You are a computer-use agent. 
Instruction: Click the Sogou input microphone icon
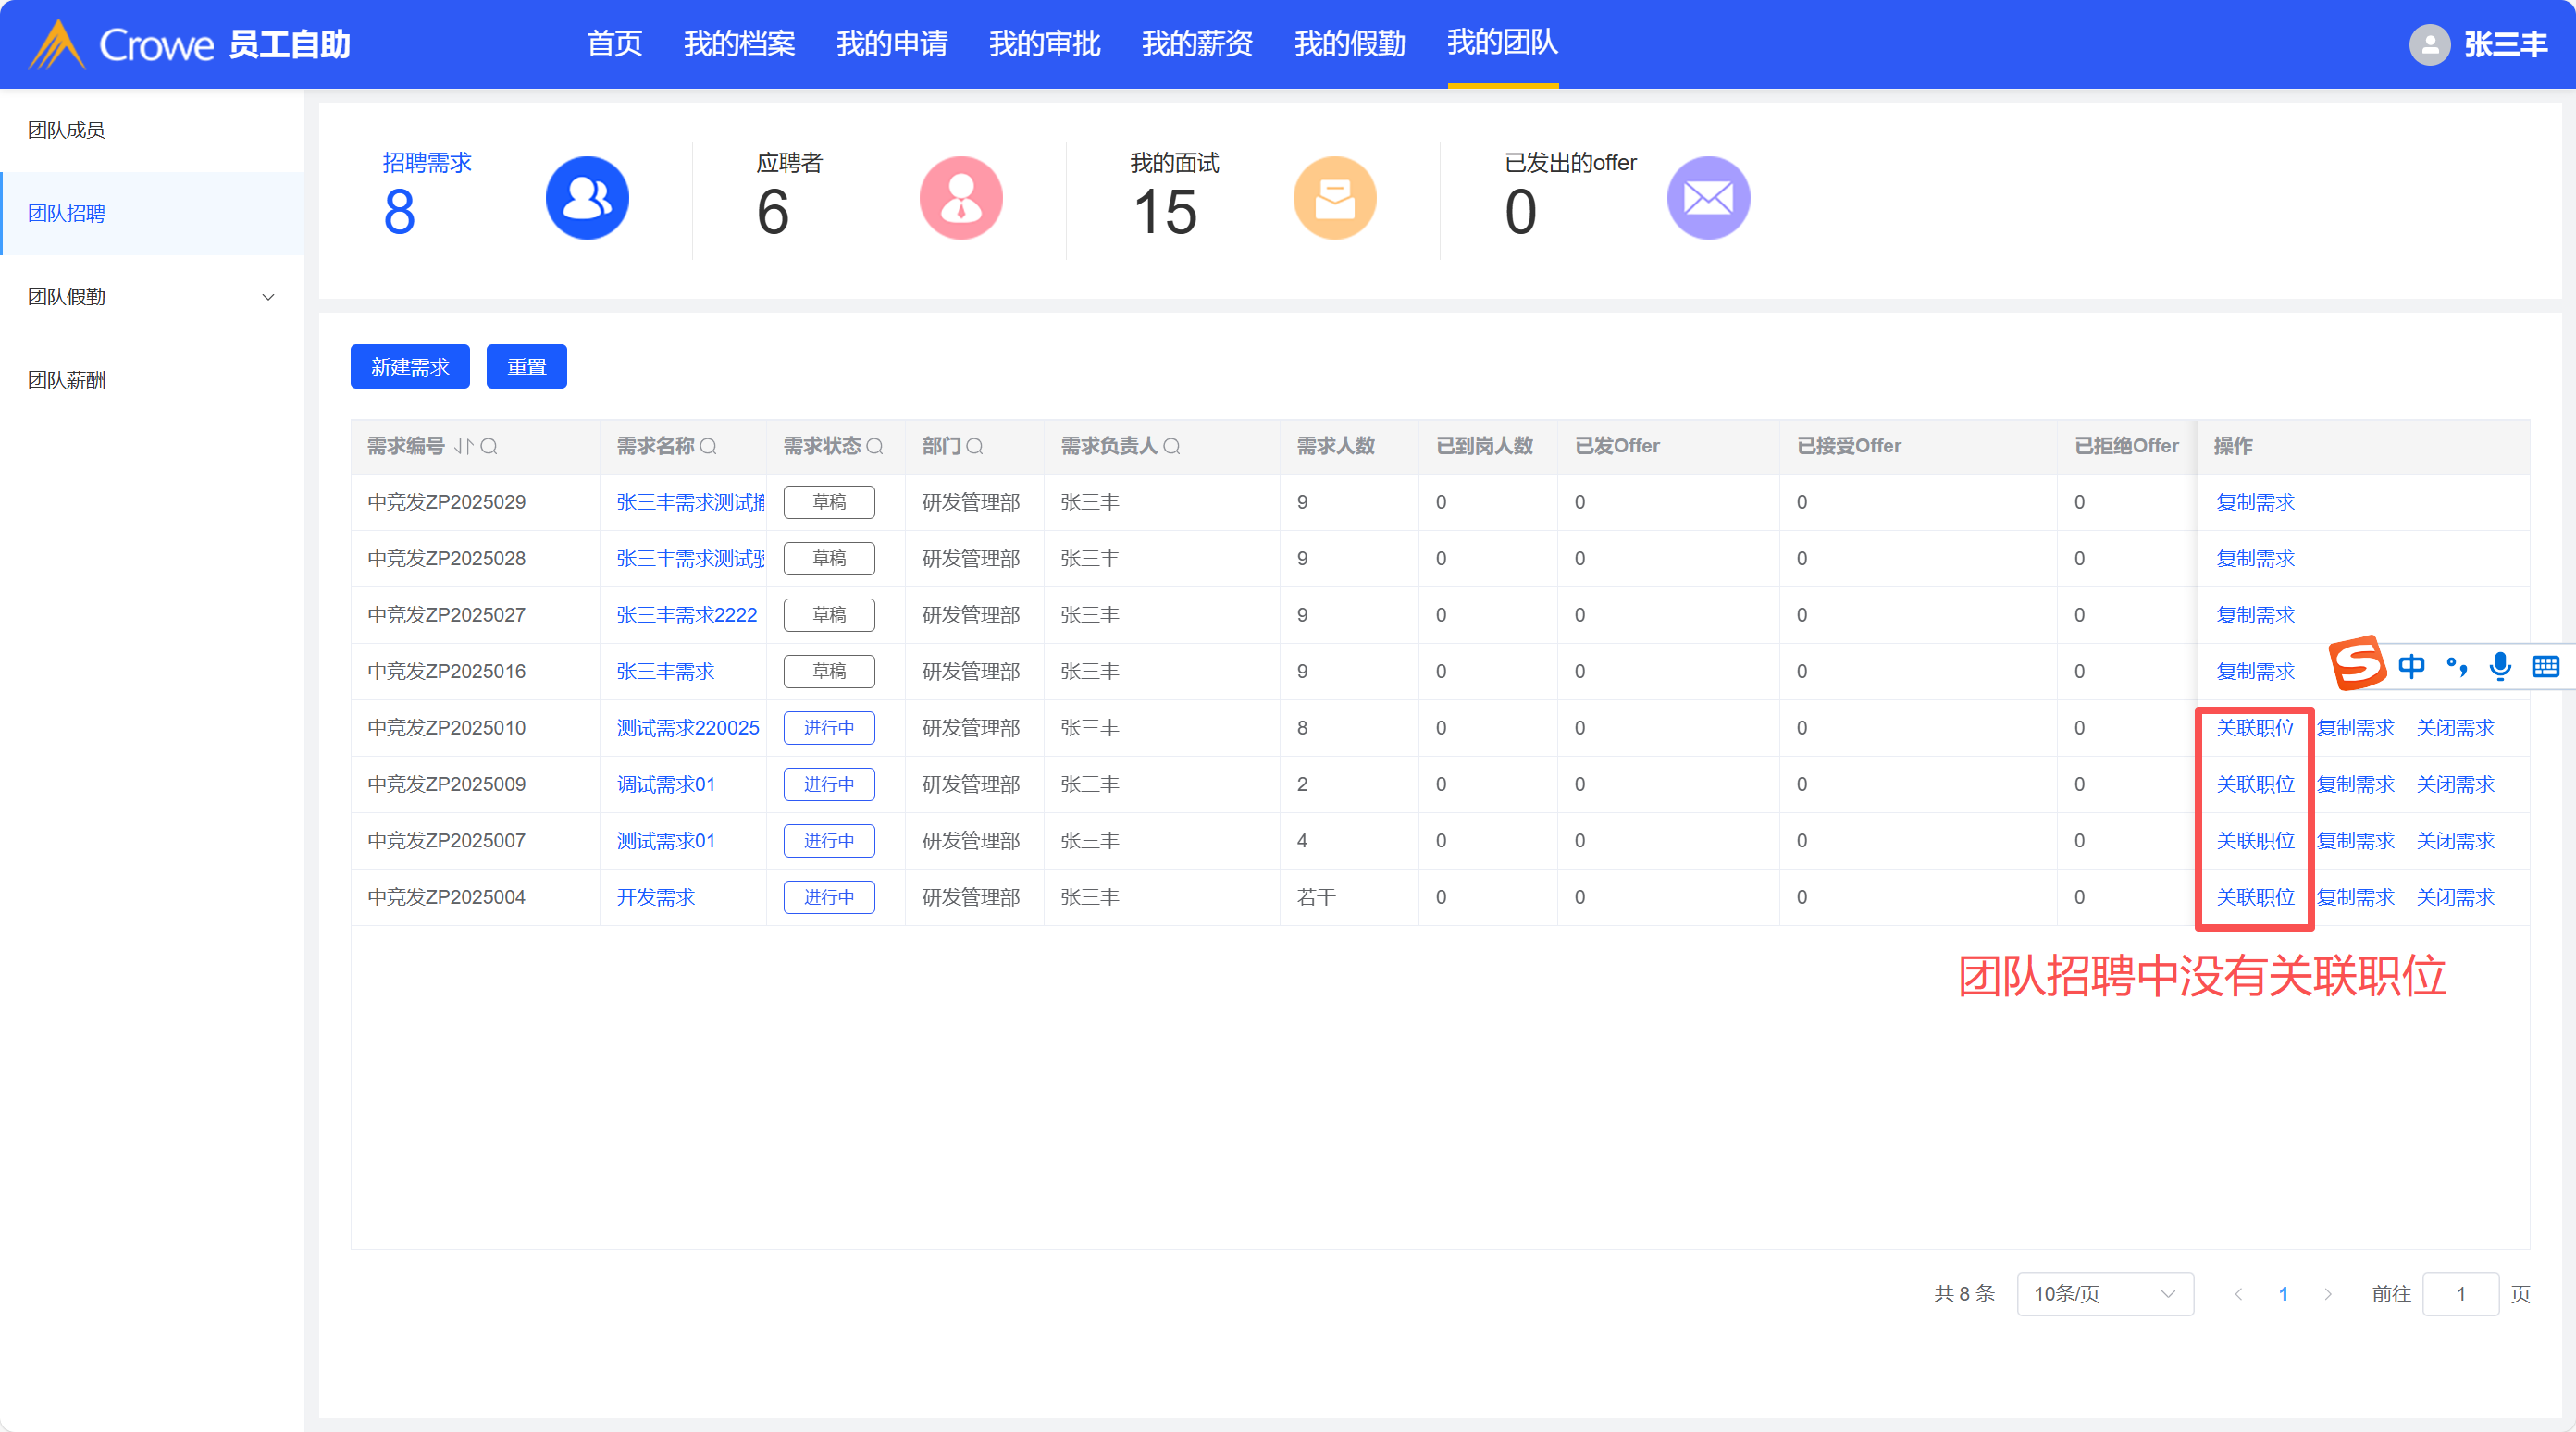[x=2500, y=666]
